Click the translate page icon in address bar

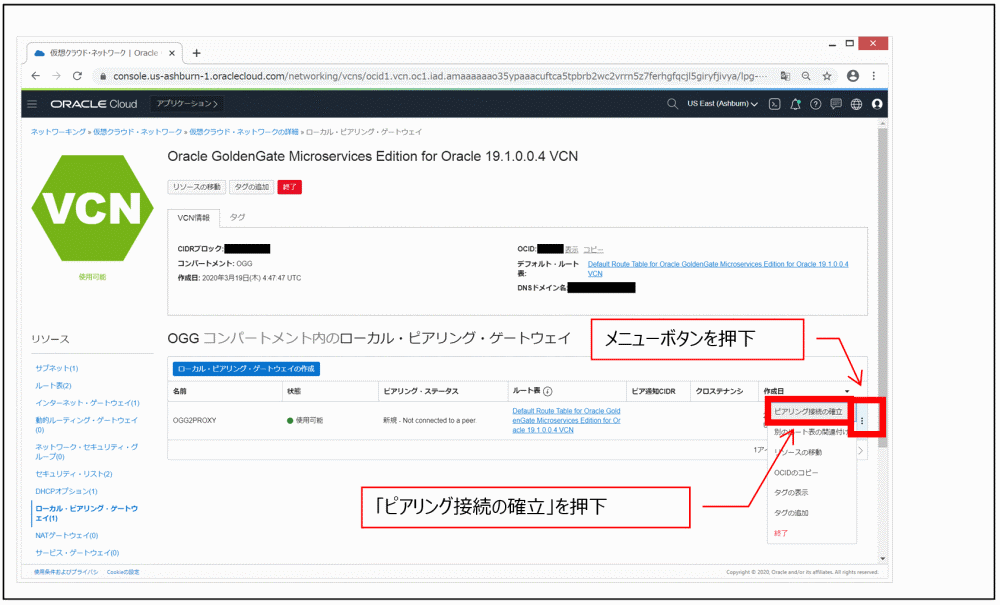pyautogui.click(x=785, y=76)
